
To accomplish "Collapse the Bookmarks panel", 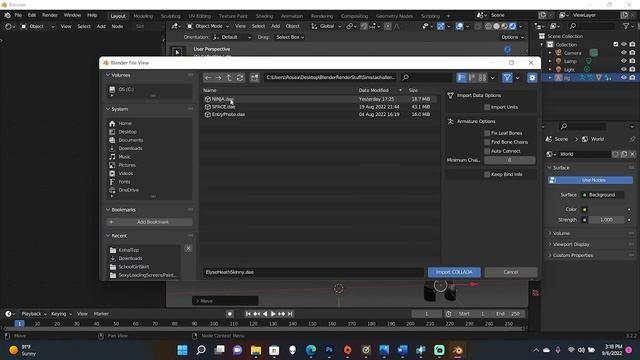I will [x=108, y=210].
